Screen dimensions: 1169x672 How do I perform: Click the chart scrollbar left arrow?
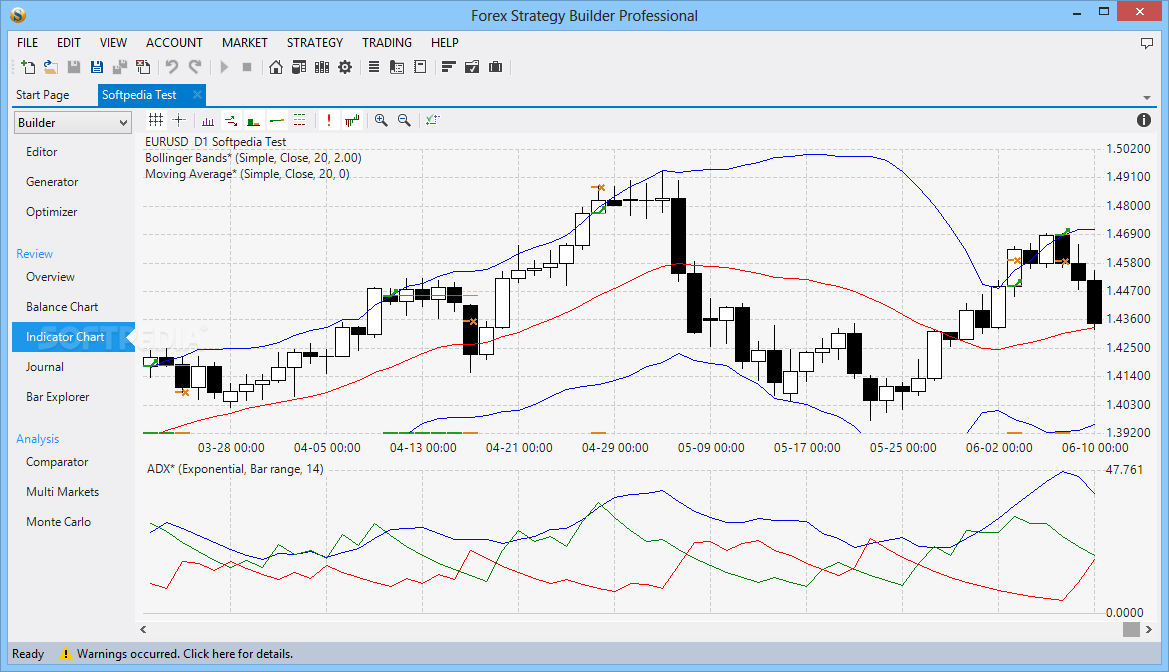143,629
